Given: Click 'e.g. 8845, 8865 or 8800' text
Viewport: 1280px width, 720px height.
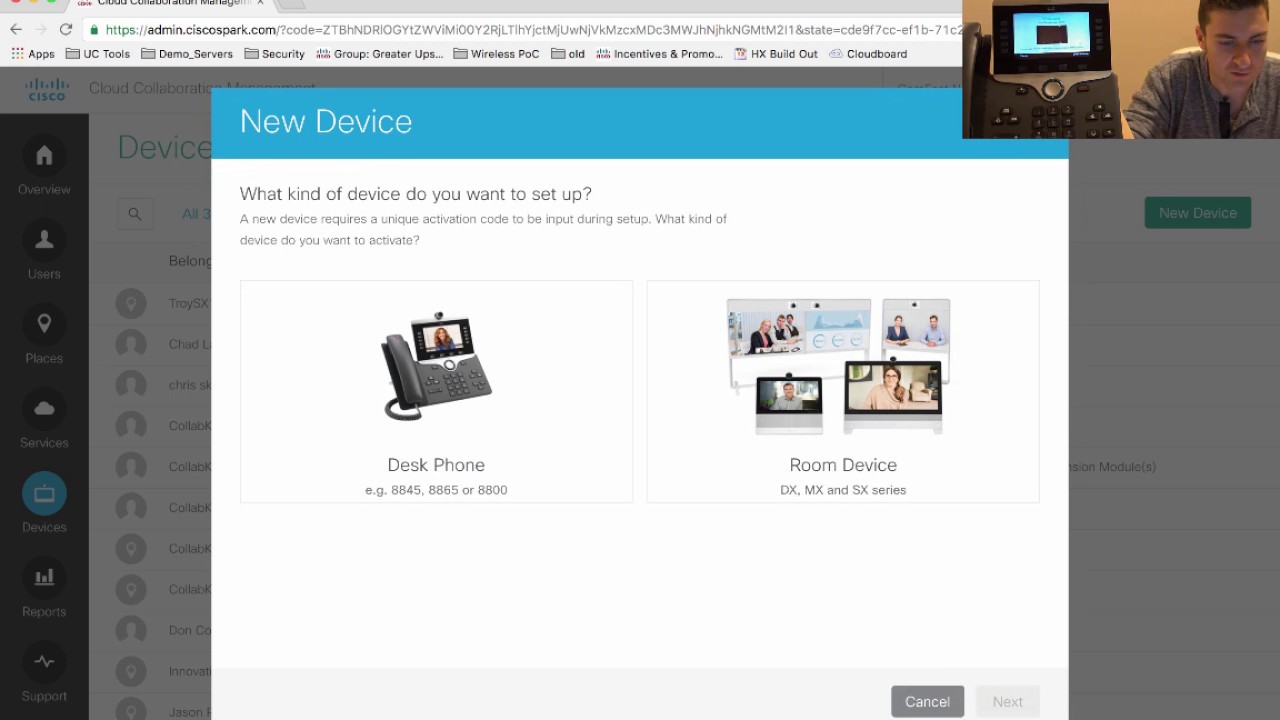Looking at the screenshot, I should pos(436,490).
